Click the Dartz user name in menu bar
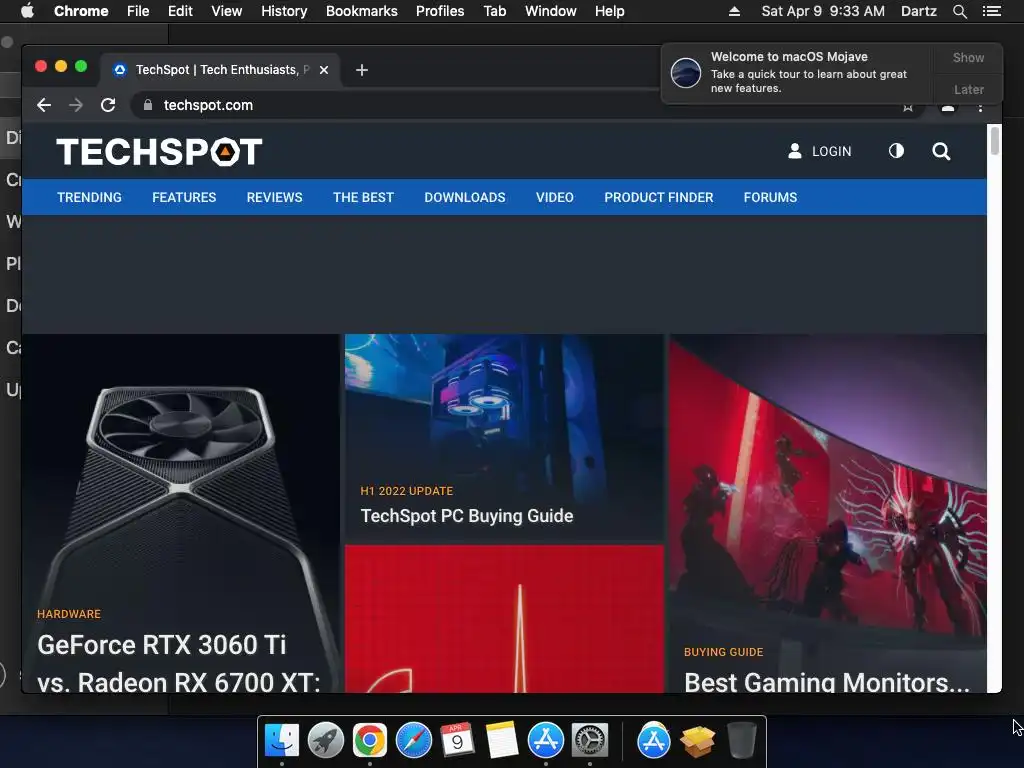This screenshot has width=1024, height=768. (918, 11)
